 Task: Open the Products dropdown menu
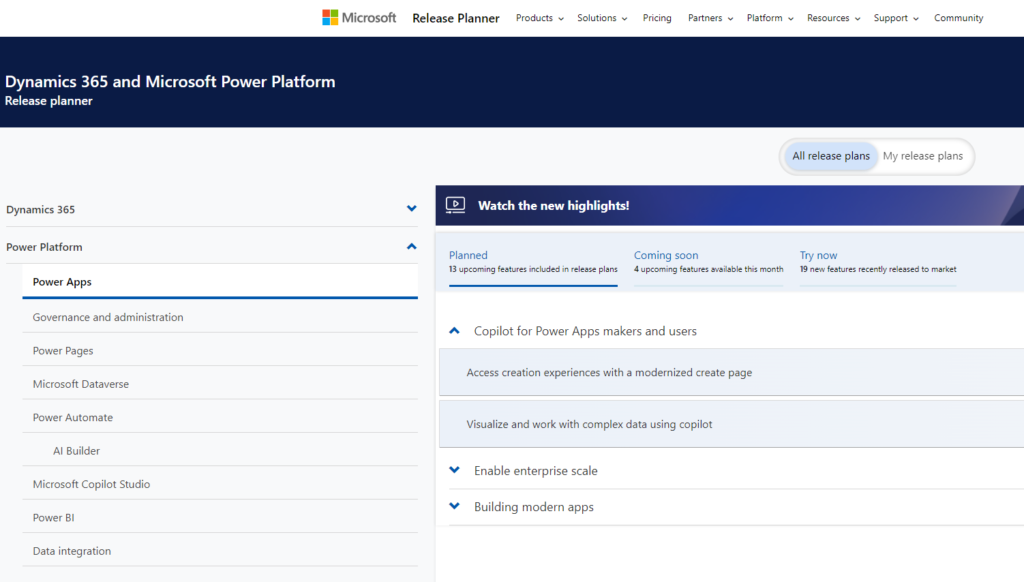539,18
